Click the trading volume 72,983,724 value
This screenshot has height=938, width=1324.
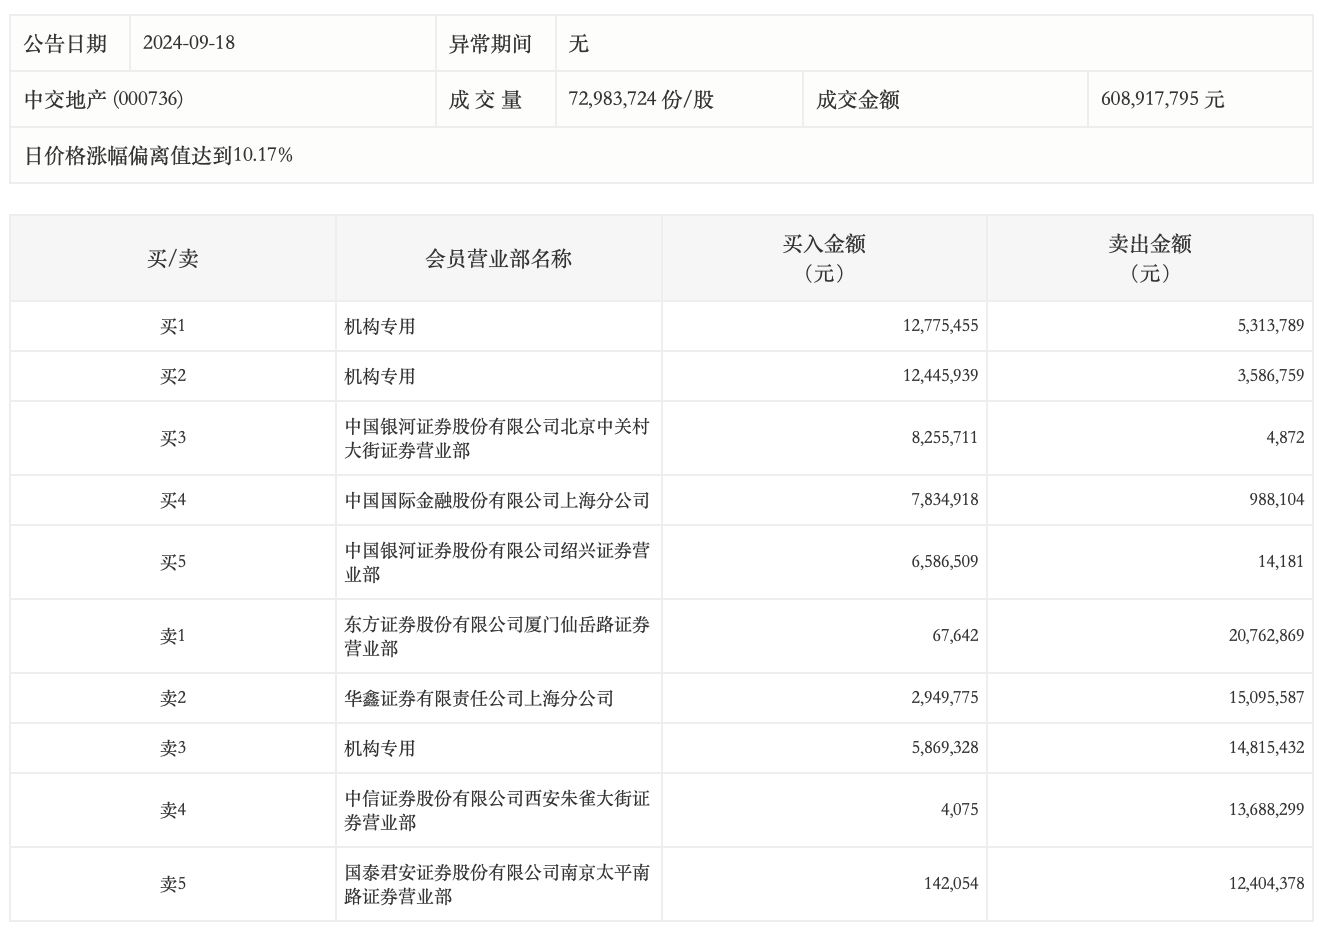(641, 99)
